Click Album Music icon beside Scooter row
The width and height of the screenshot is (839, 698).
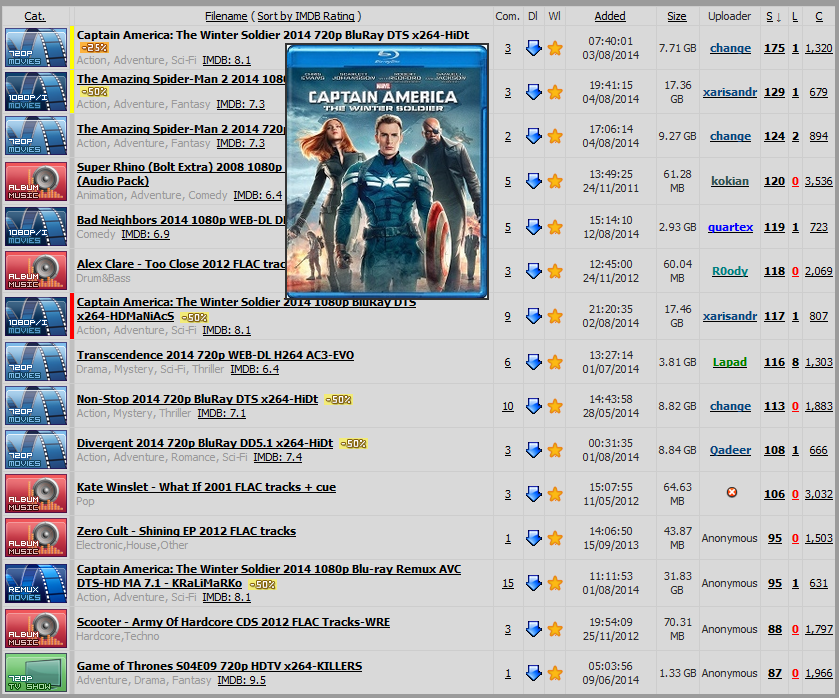tap(36, 628)
